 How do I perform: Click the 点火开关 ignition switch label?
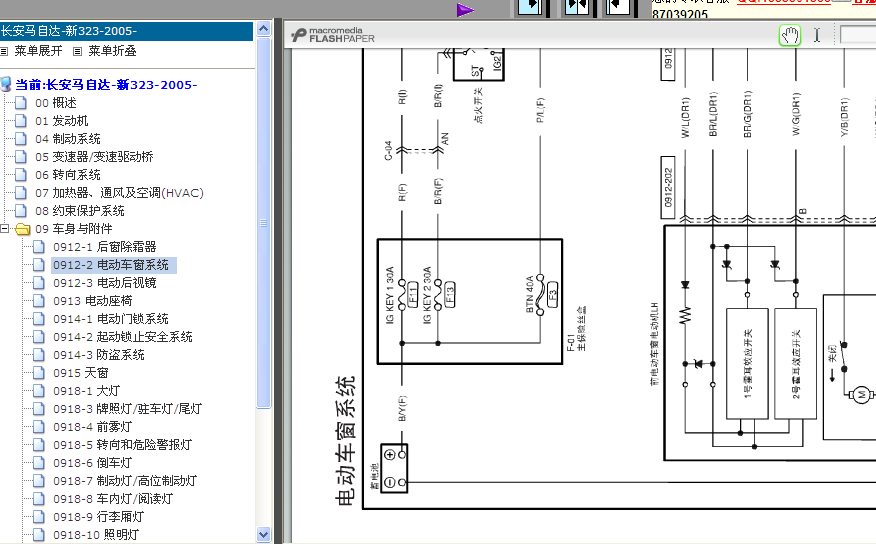click(x=478, y=105)
